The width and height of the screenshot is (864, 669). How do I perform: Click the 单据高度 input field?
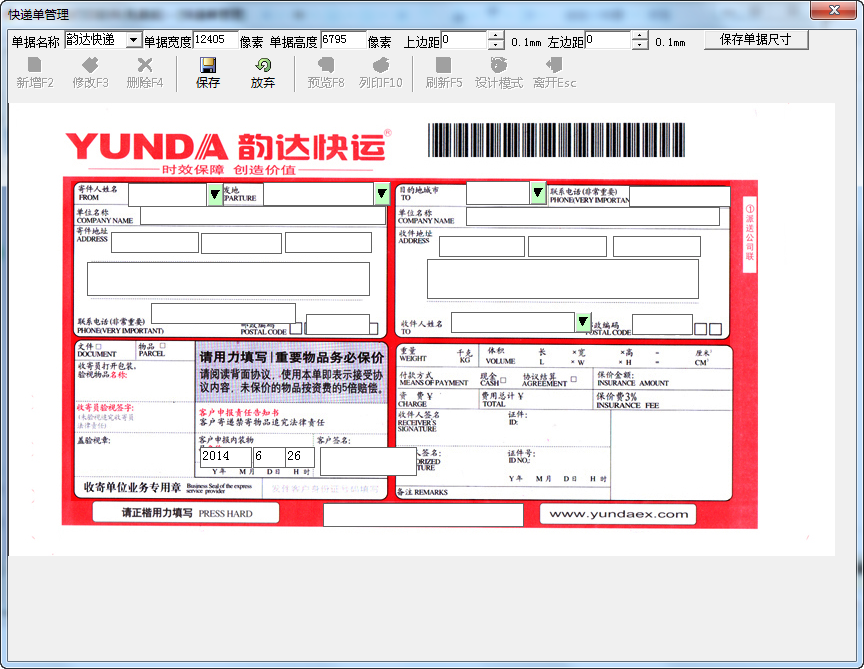(343, 40)
